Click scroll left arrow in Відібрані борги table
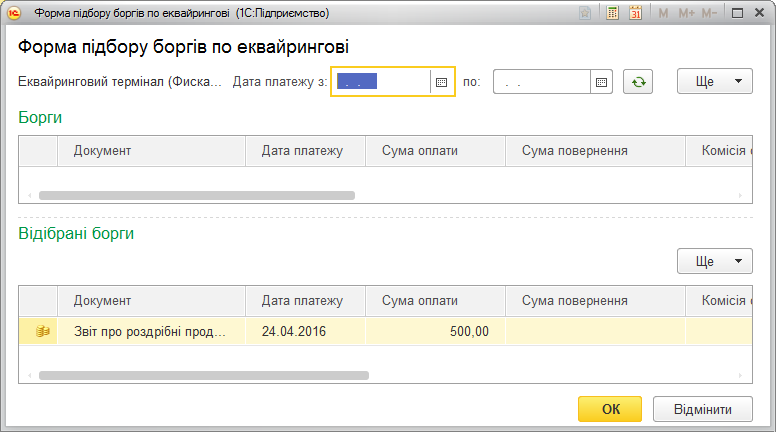The height and width of the screenshot is (432, 776). [x=30, y=376]
